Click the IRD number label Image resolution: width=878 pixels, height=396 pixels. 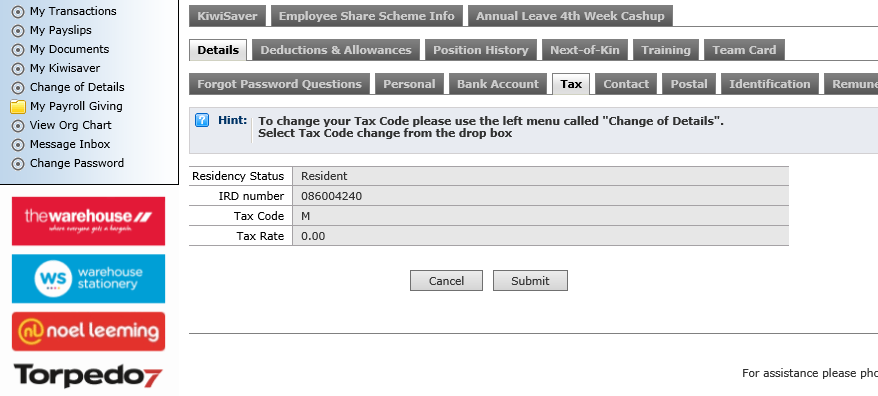tap(251, 196)
